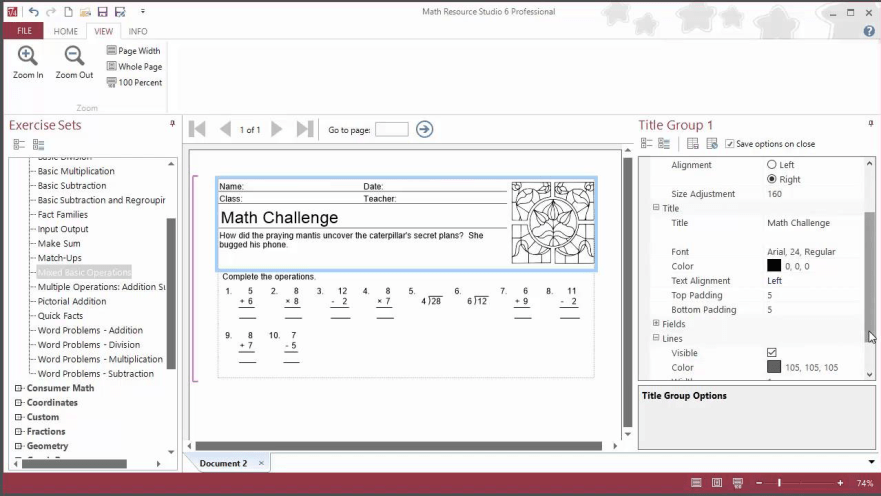Go to the first page icon
The width and height of the screenshot is (881, 496).
tap(198, 129)
